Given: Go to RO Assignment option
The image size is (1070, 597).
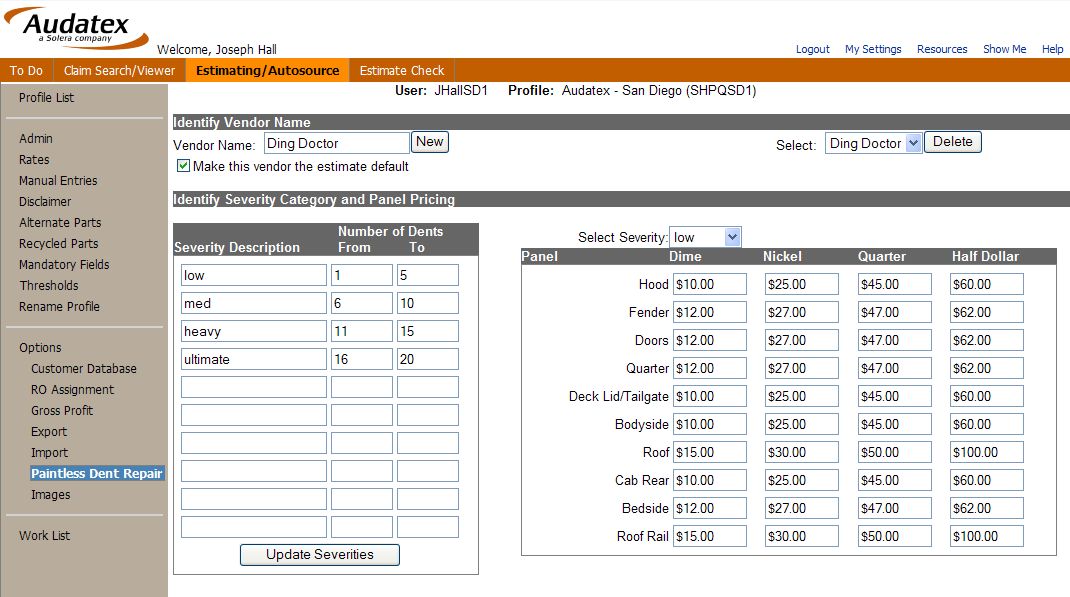Looking at the screenshot, I should 72,390.
